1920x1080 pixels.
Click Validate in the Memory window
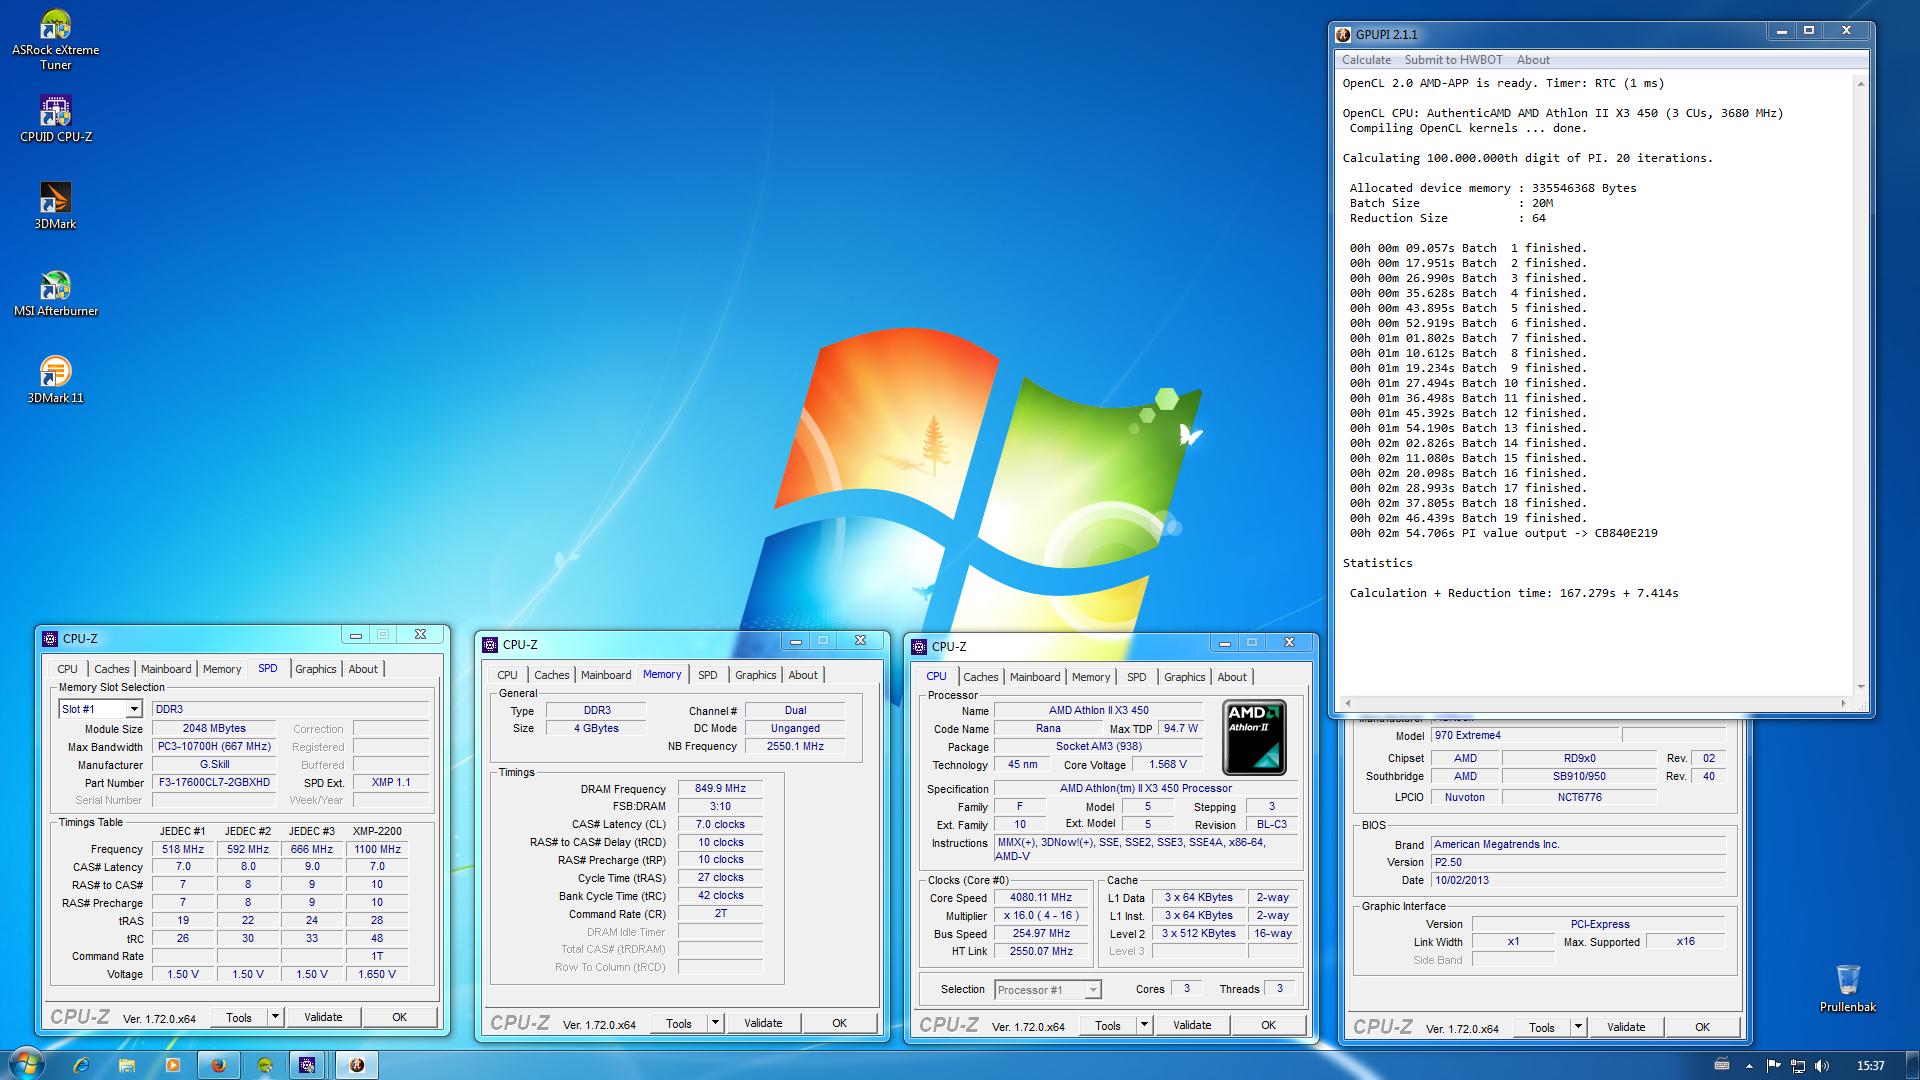click(763, 1023)
